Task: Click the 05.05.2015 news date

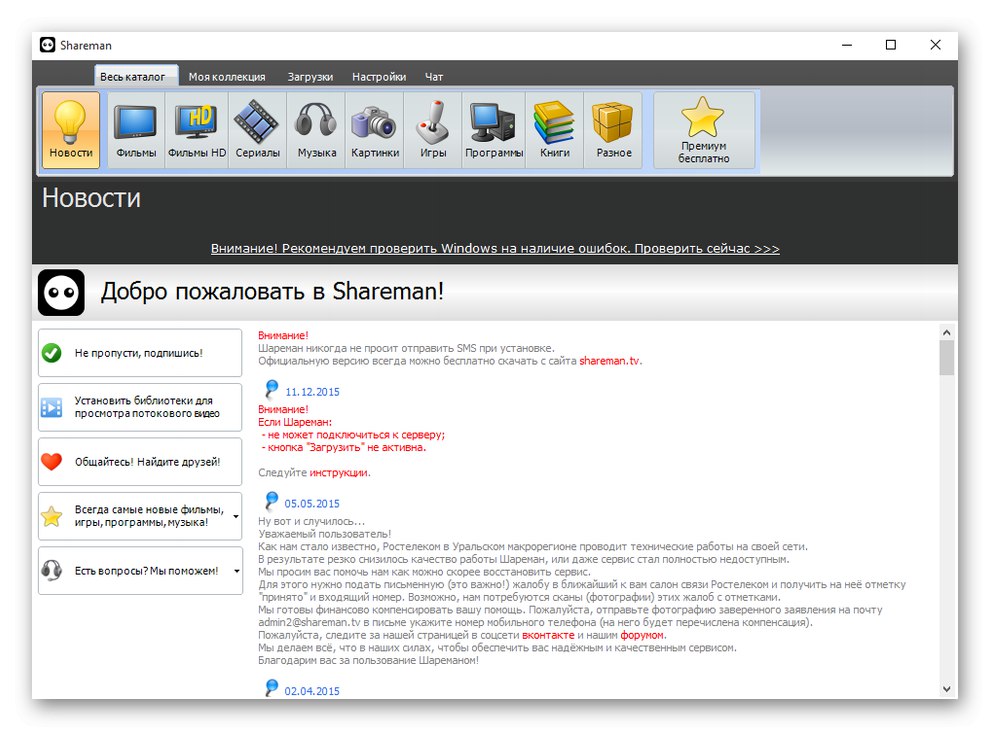Action: [x=312, y=504]
